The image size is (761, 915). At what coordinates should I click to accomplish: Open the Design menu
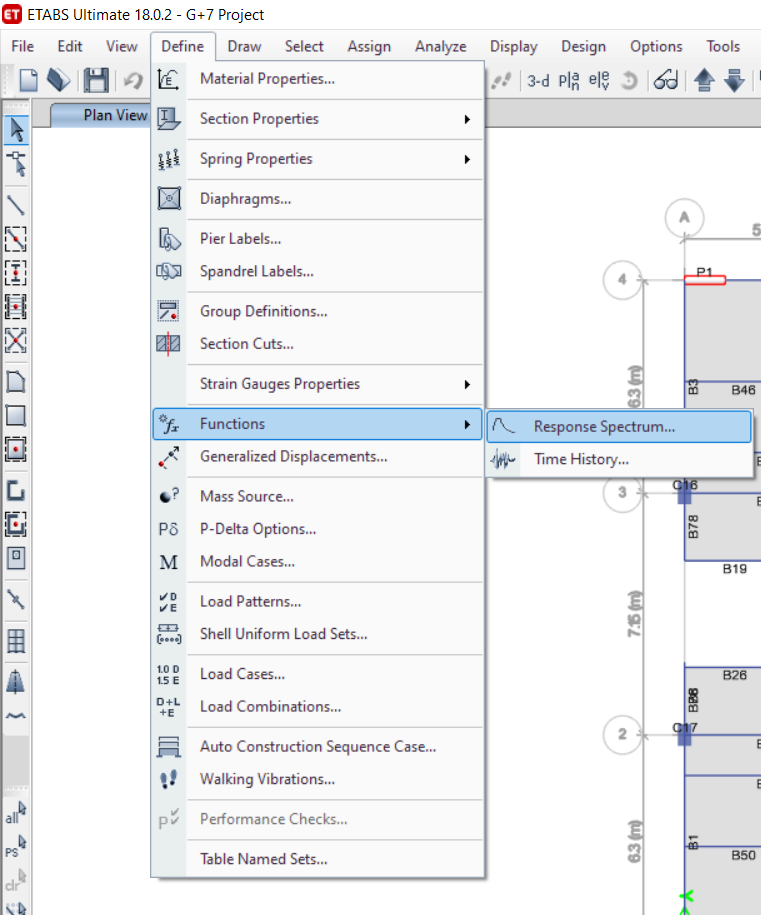(x=584, y=46)
